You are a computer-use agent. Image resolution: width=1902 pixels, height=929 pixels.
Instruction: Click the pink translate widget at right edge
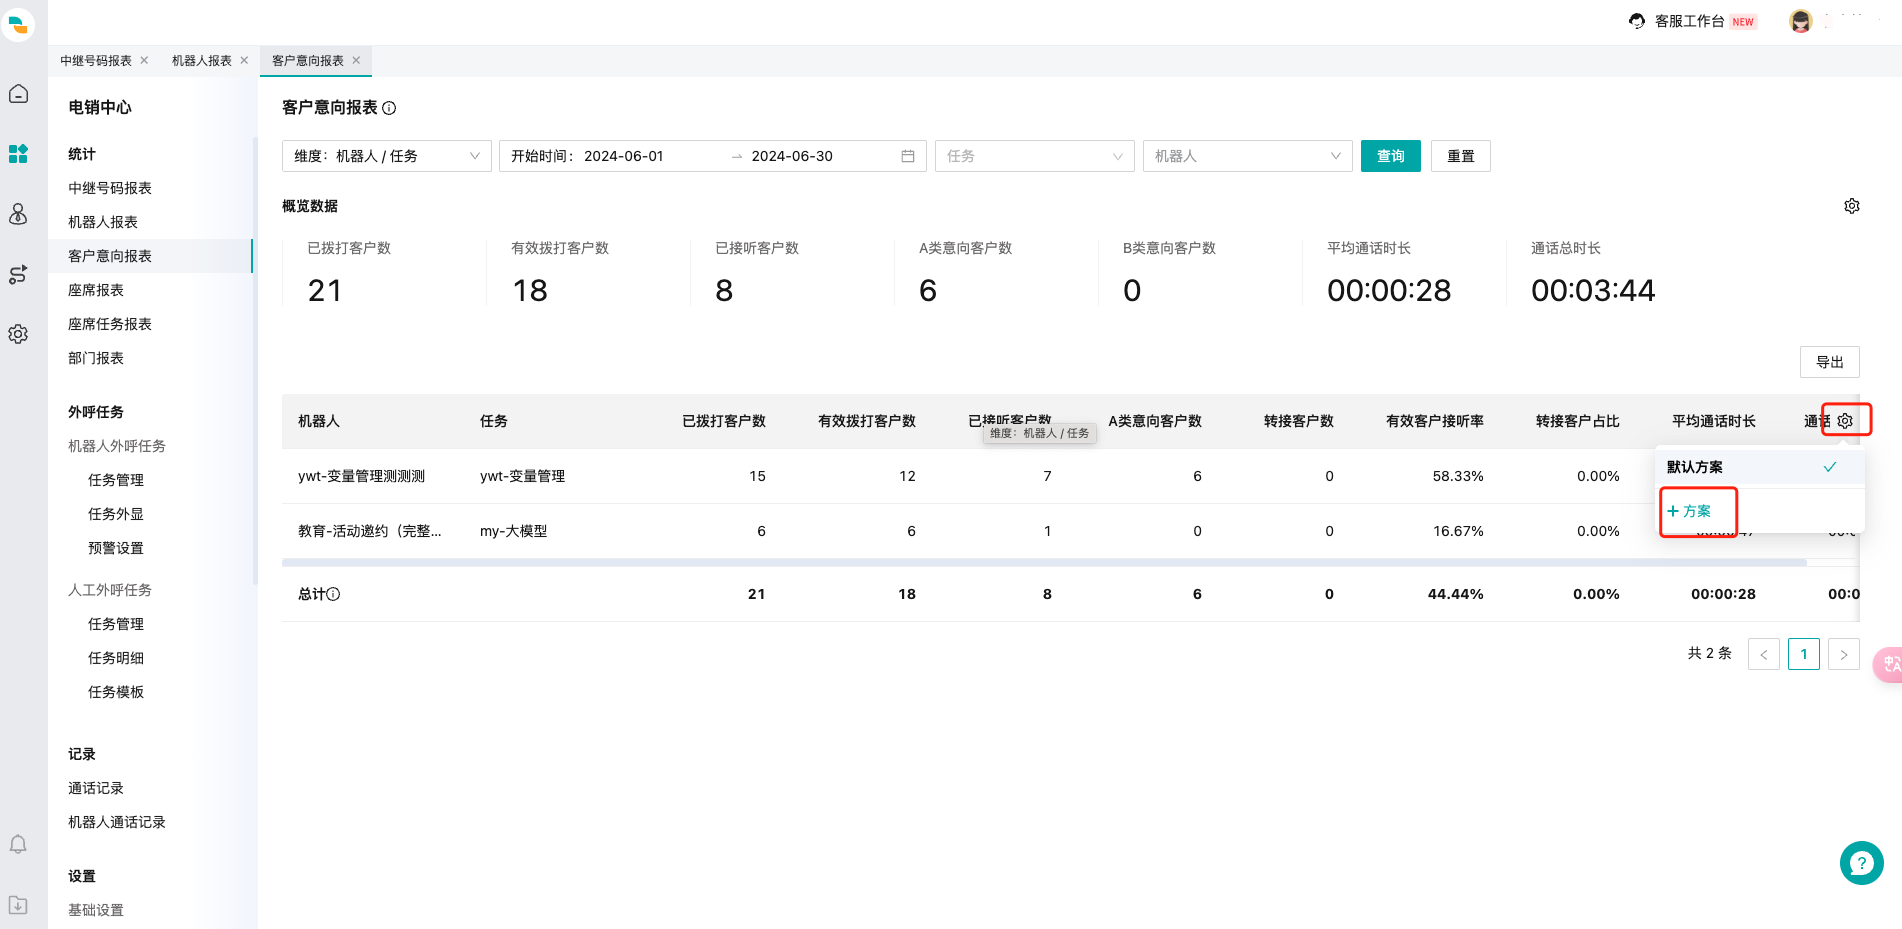(x=1889, y=665)
